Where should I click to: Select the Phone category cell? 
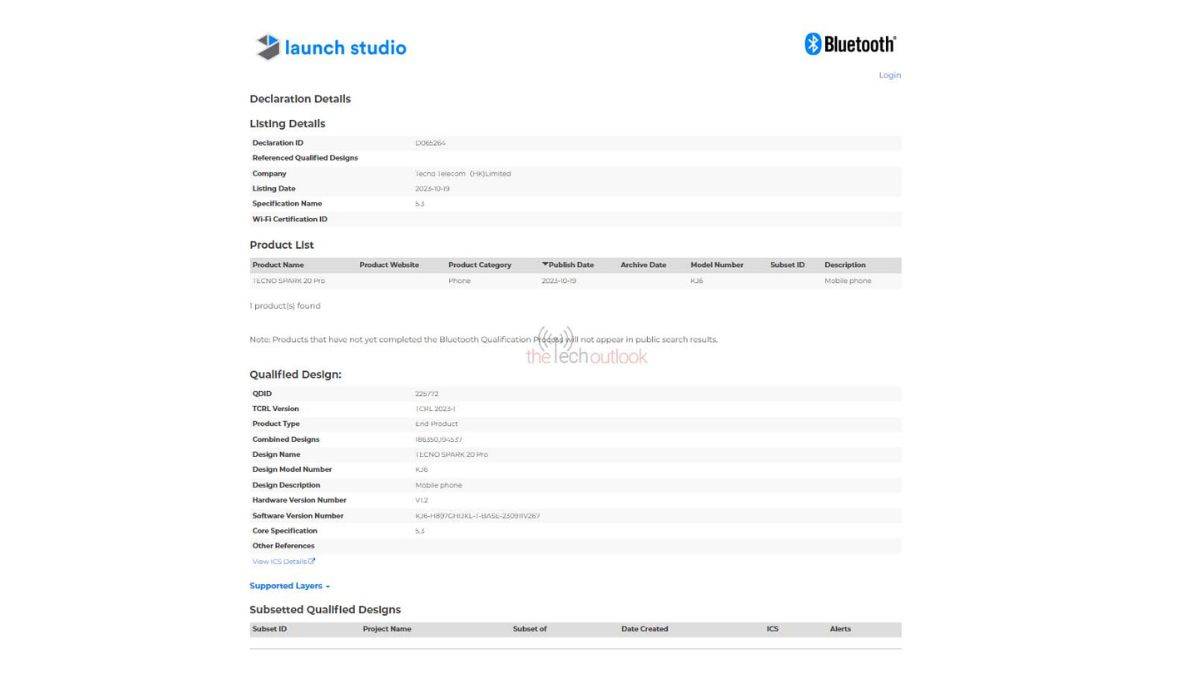click(459, 281)
